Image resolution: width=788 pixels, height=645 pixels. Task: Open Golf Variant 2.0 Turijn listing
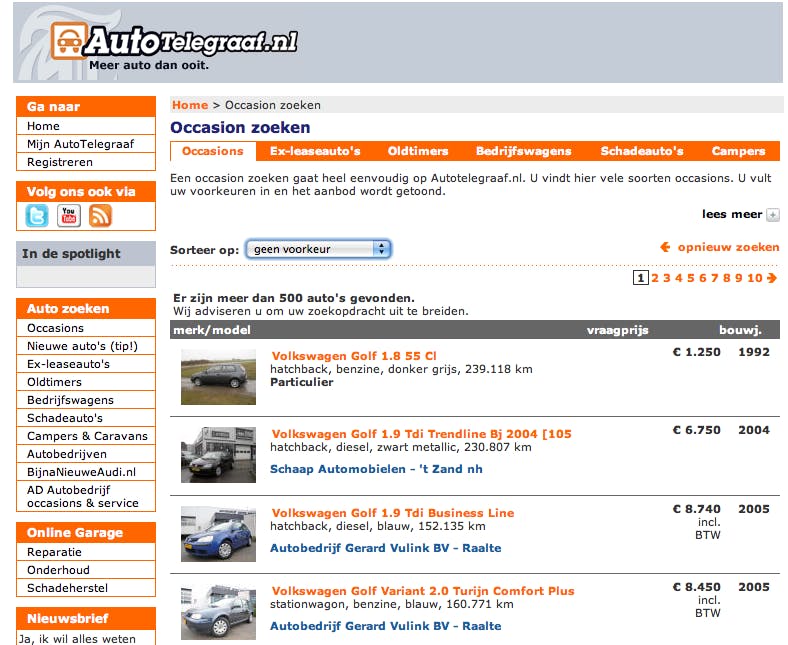tap(423, 591)
